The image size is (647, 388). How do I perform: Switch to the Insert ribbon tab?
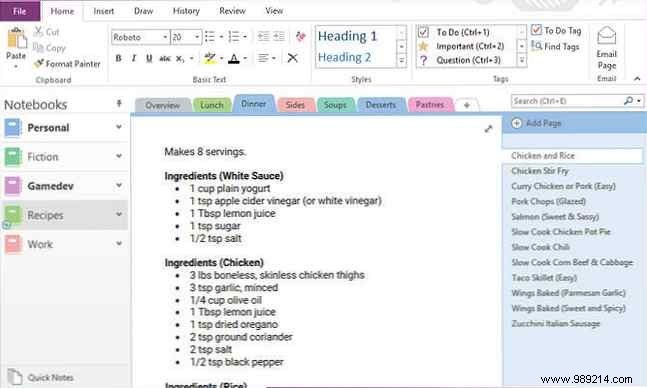pyautogui.click(x=104, y=11)
